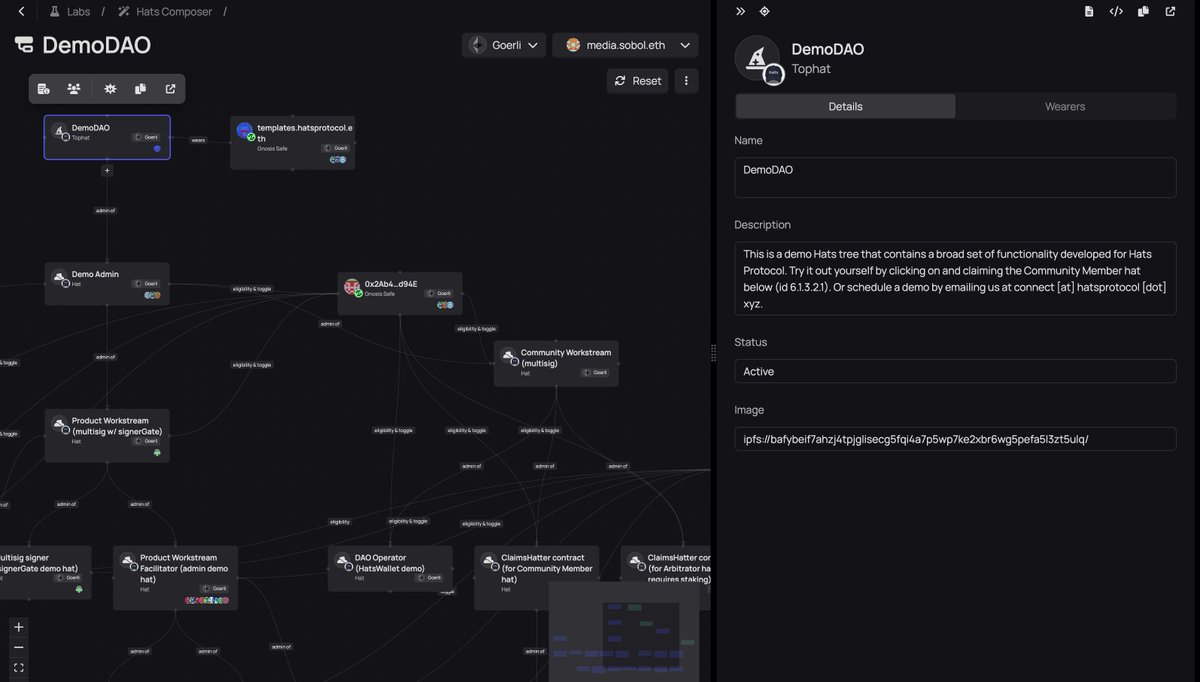Click the locate target icon in the panel header
This screenshot has height=682, width=1200.
point(764,11)
